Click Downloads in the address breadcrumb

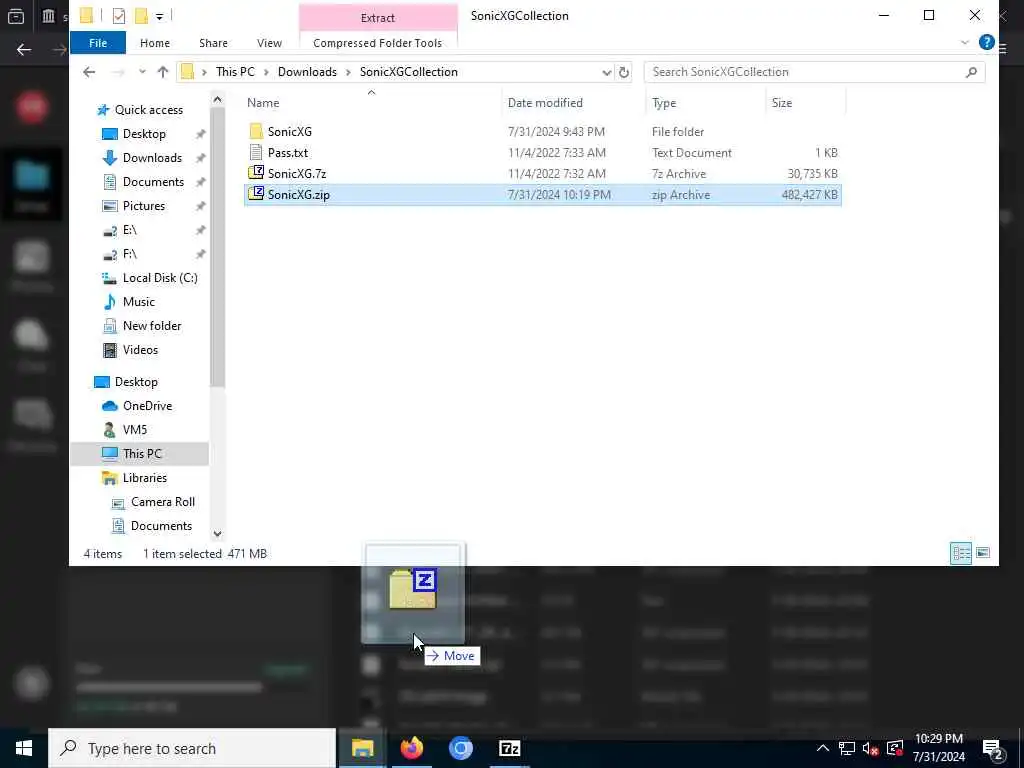307,72
